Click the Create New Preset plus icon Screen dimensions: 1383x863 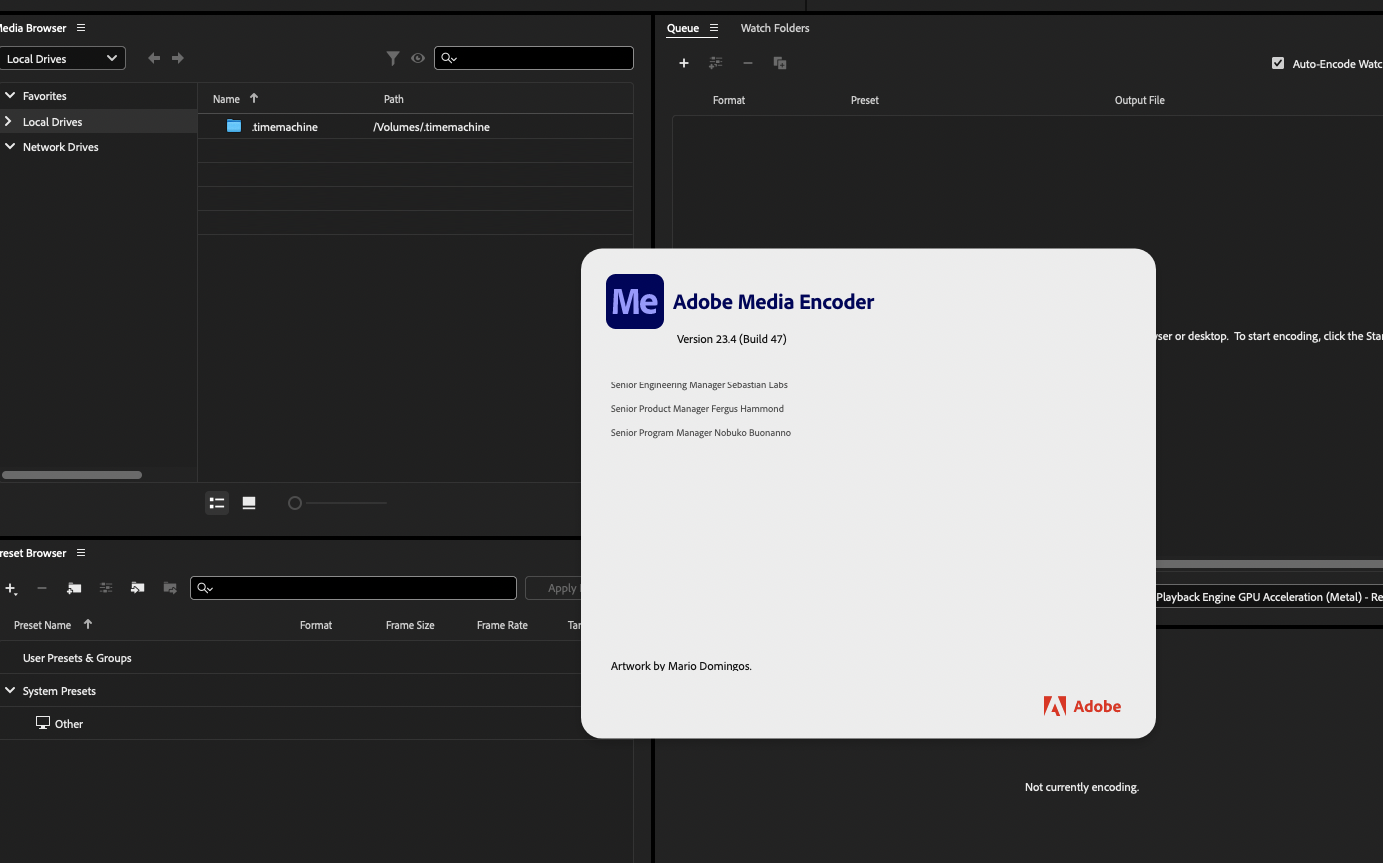[x=11, y=588]
